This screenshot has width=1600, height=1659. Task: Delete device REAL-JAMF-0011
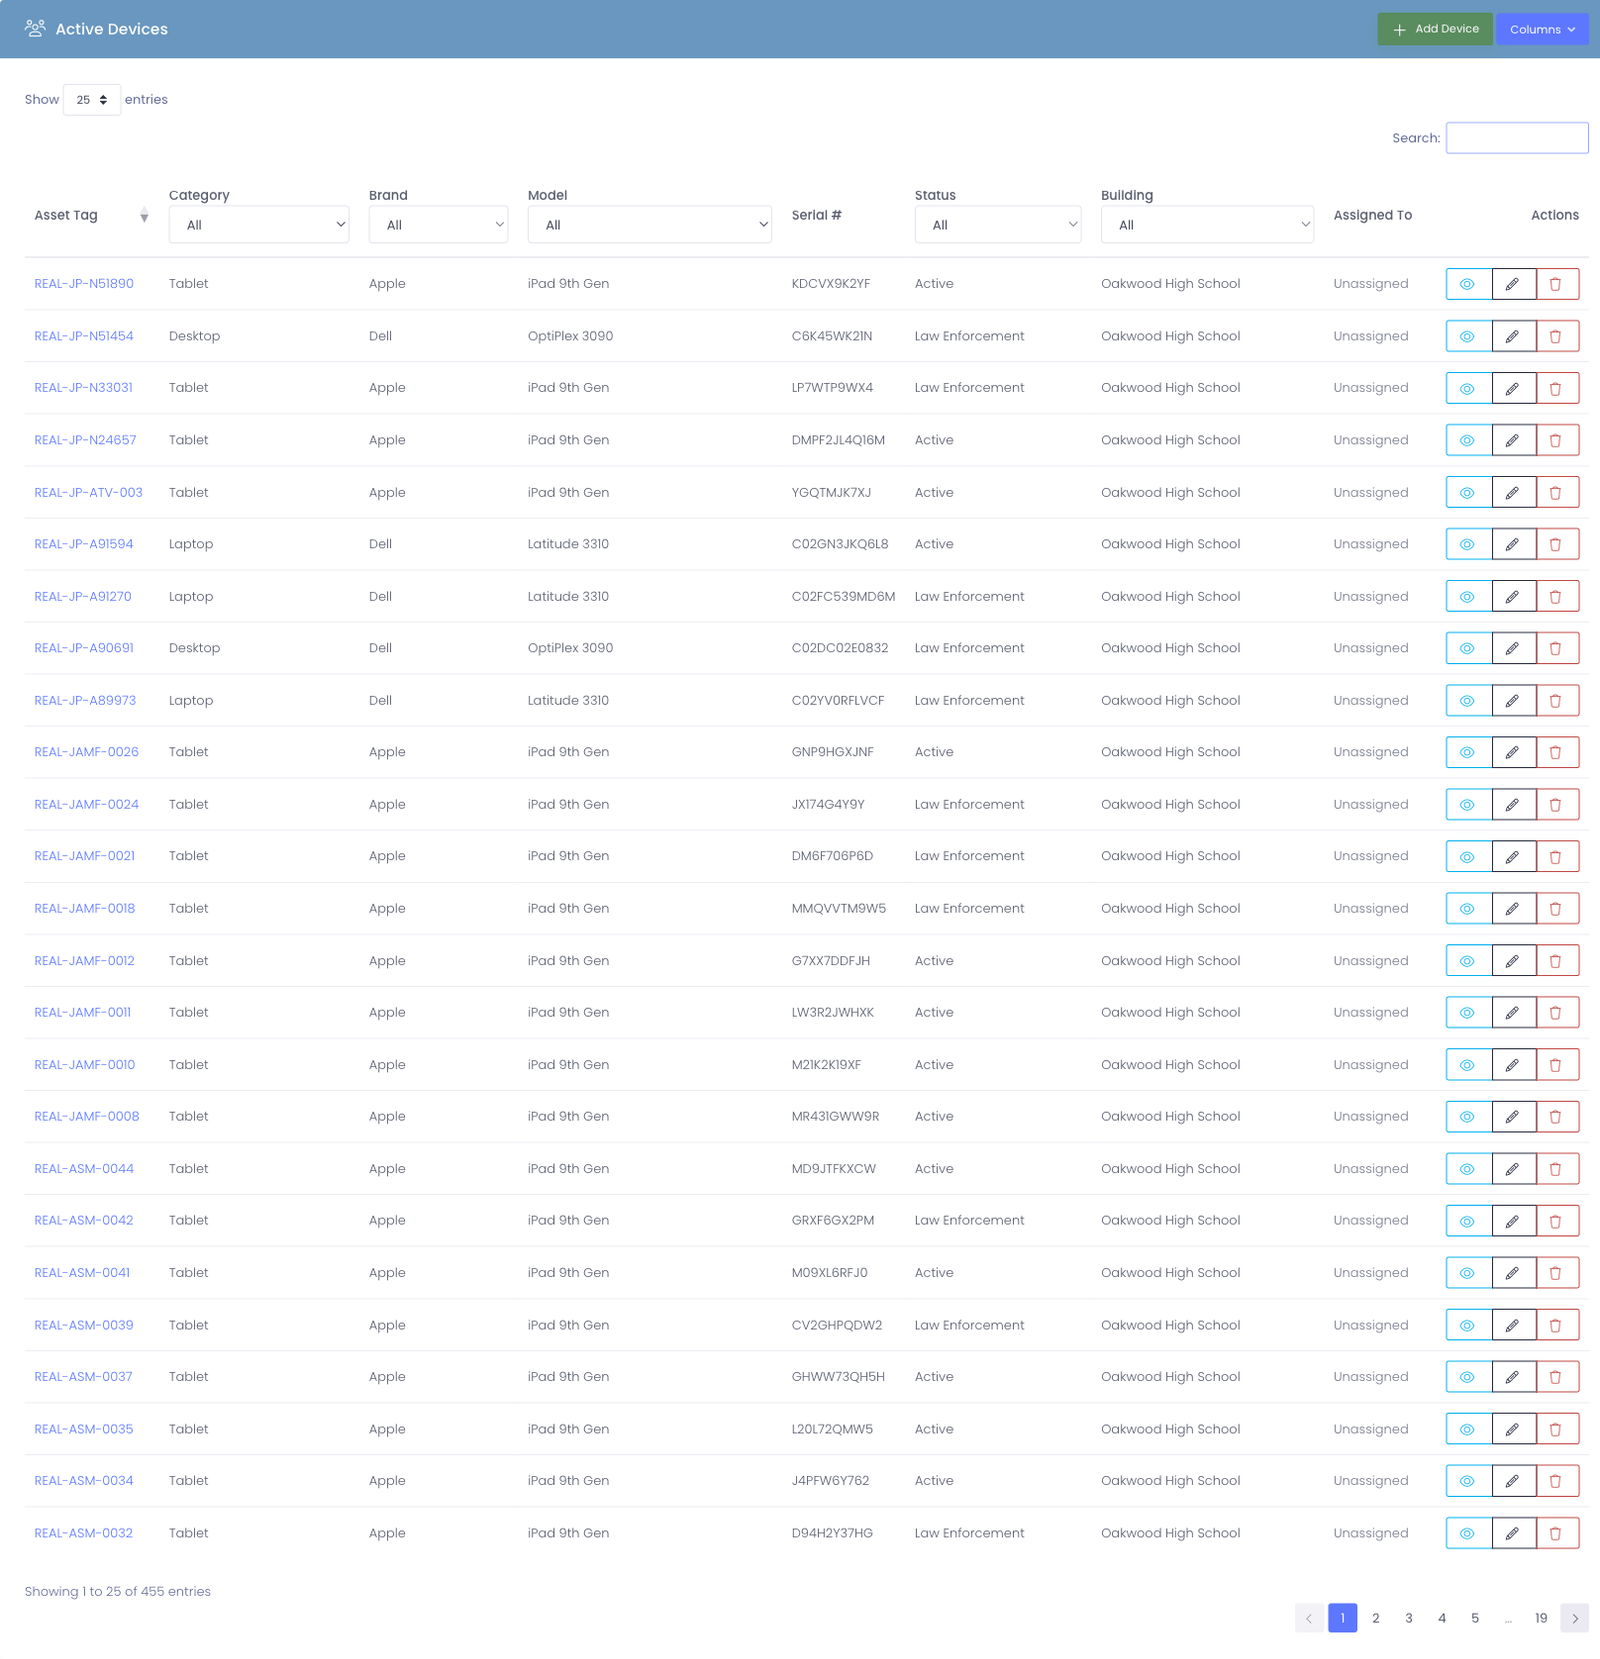tap(1557, 1012)
